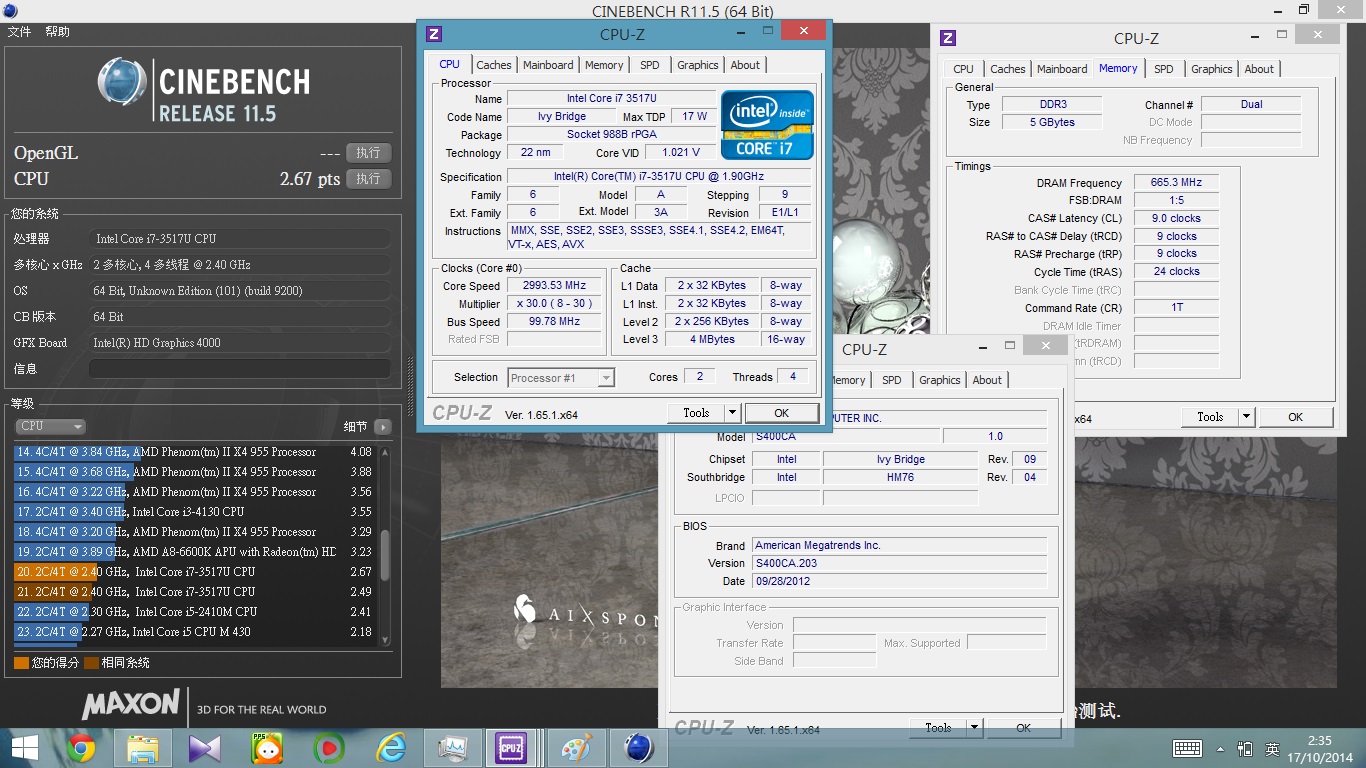Open the 文件 menu in Cinebench

(x=19, y=32)
